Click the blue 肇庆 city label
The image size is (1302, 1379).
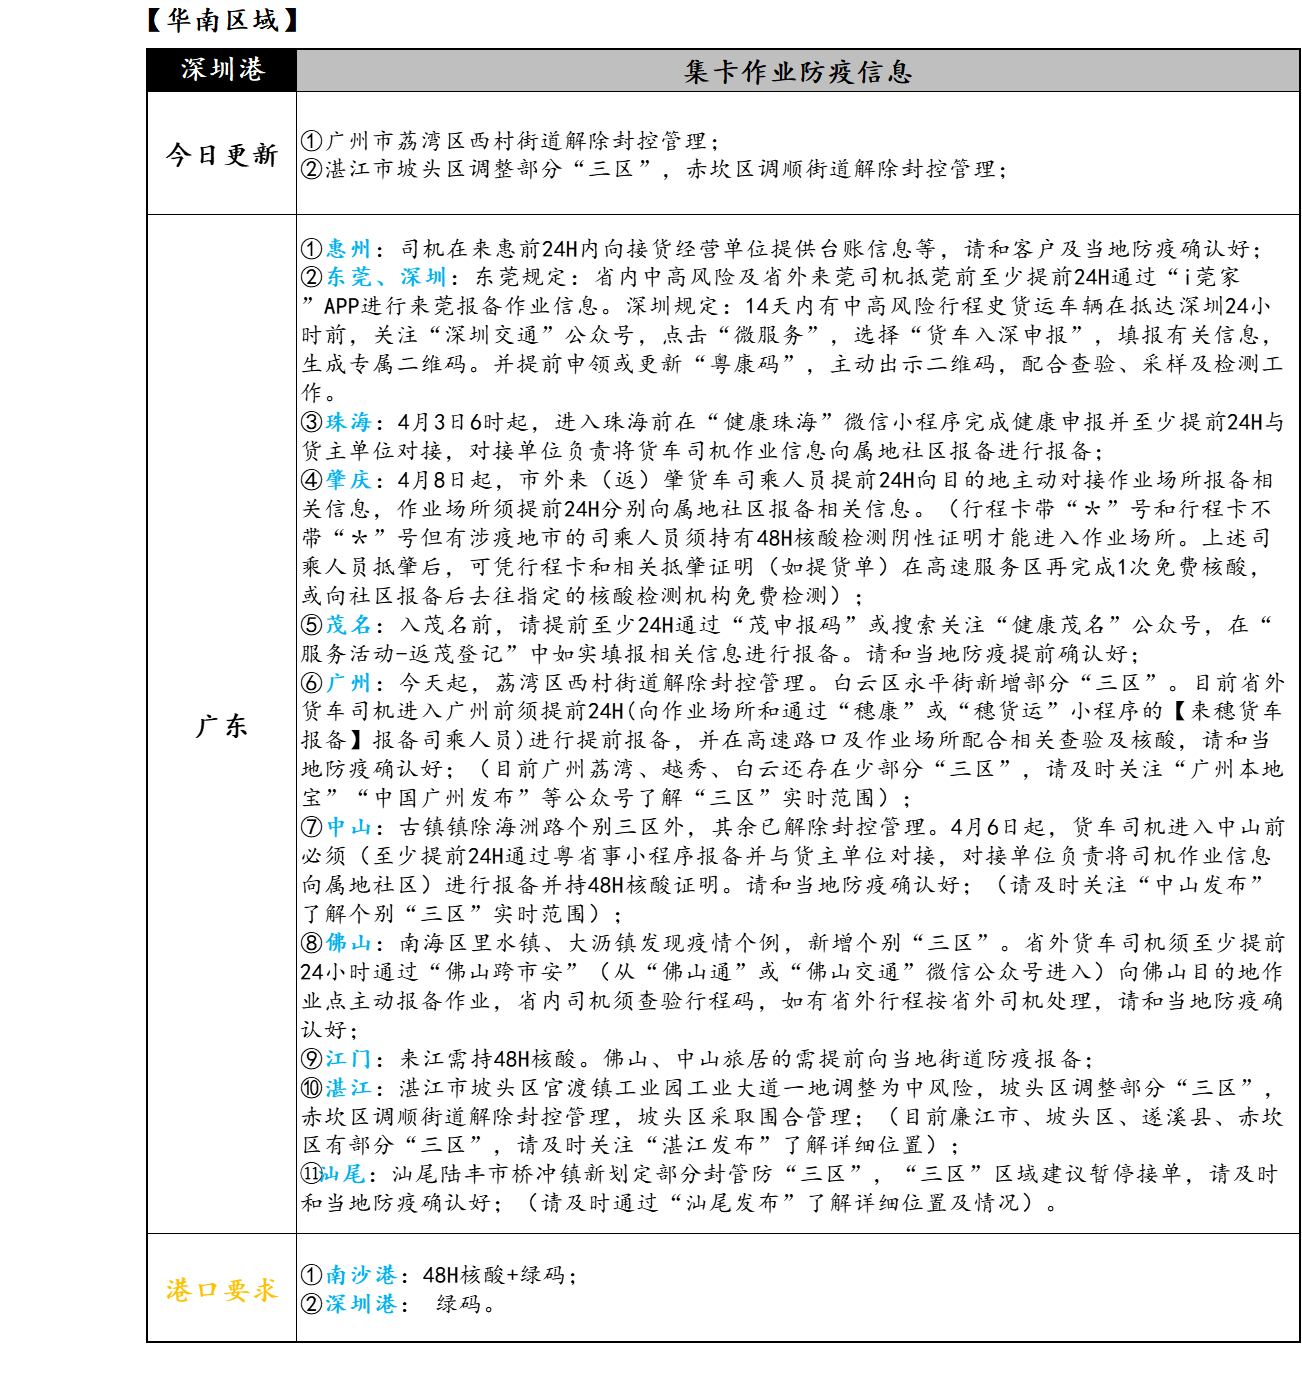coord(348,480)
